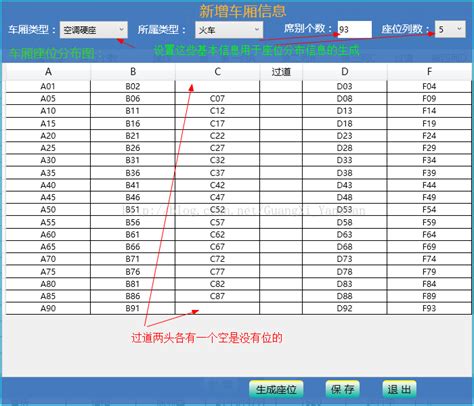
Task: Click the 生成座位 button
Action: tap(276, 389)
